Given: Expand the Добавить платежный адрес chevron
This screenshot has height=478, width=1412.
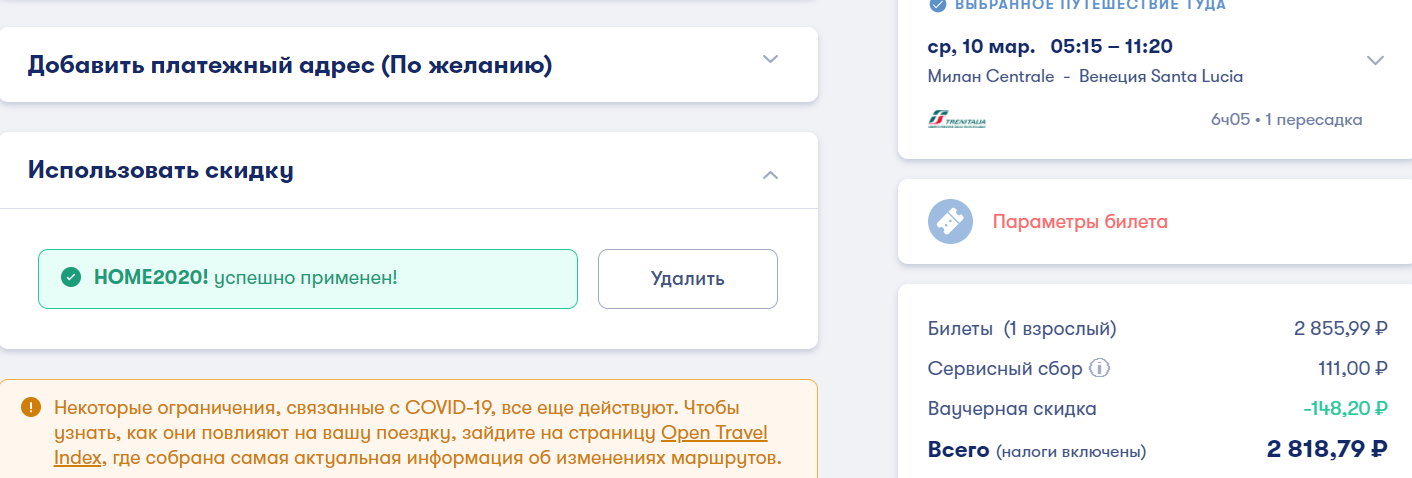Looking at the screenshot, I should (x=770, y=58).
